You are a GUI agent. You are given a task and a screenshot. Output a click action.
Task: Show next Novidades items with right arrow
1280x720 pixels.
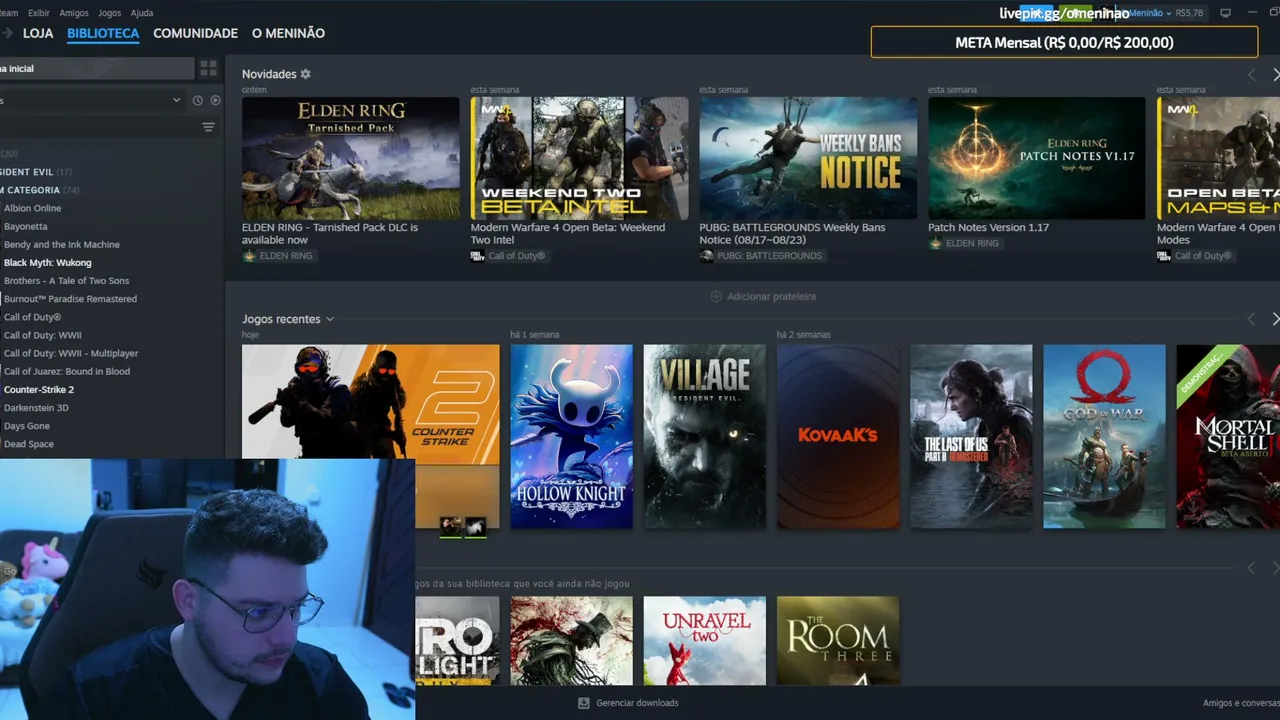click(x=1275, y=75)
